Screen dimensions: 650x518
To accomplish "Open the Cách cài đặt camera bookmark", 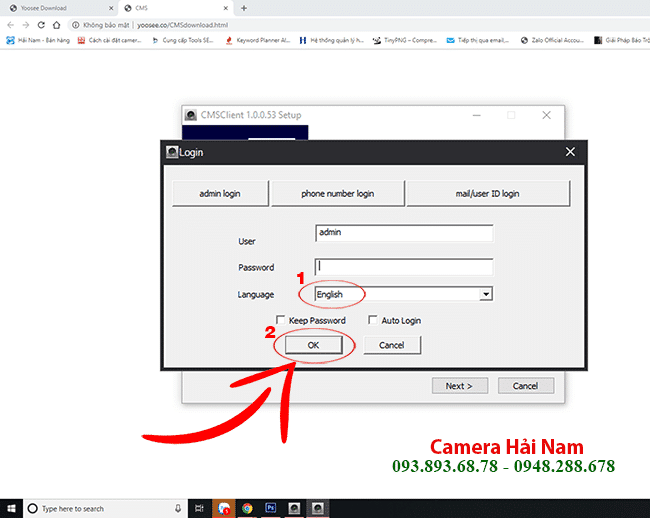I will coord(109,40).
